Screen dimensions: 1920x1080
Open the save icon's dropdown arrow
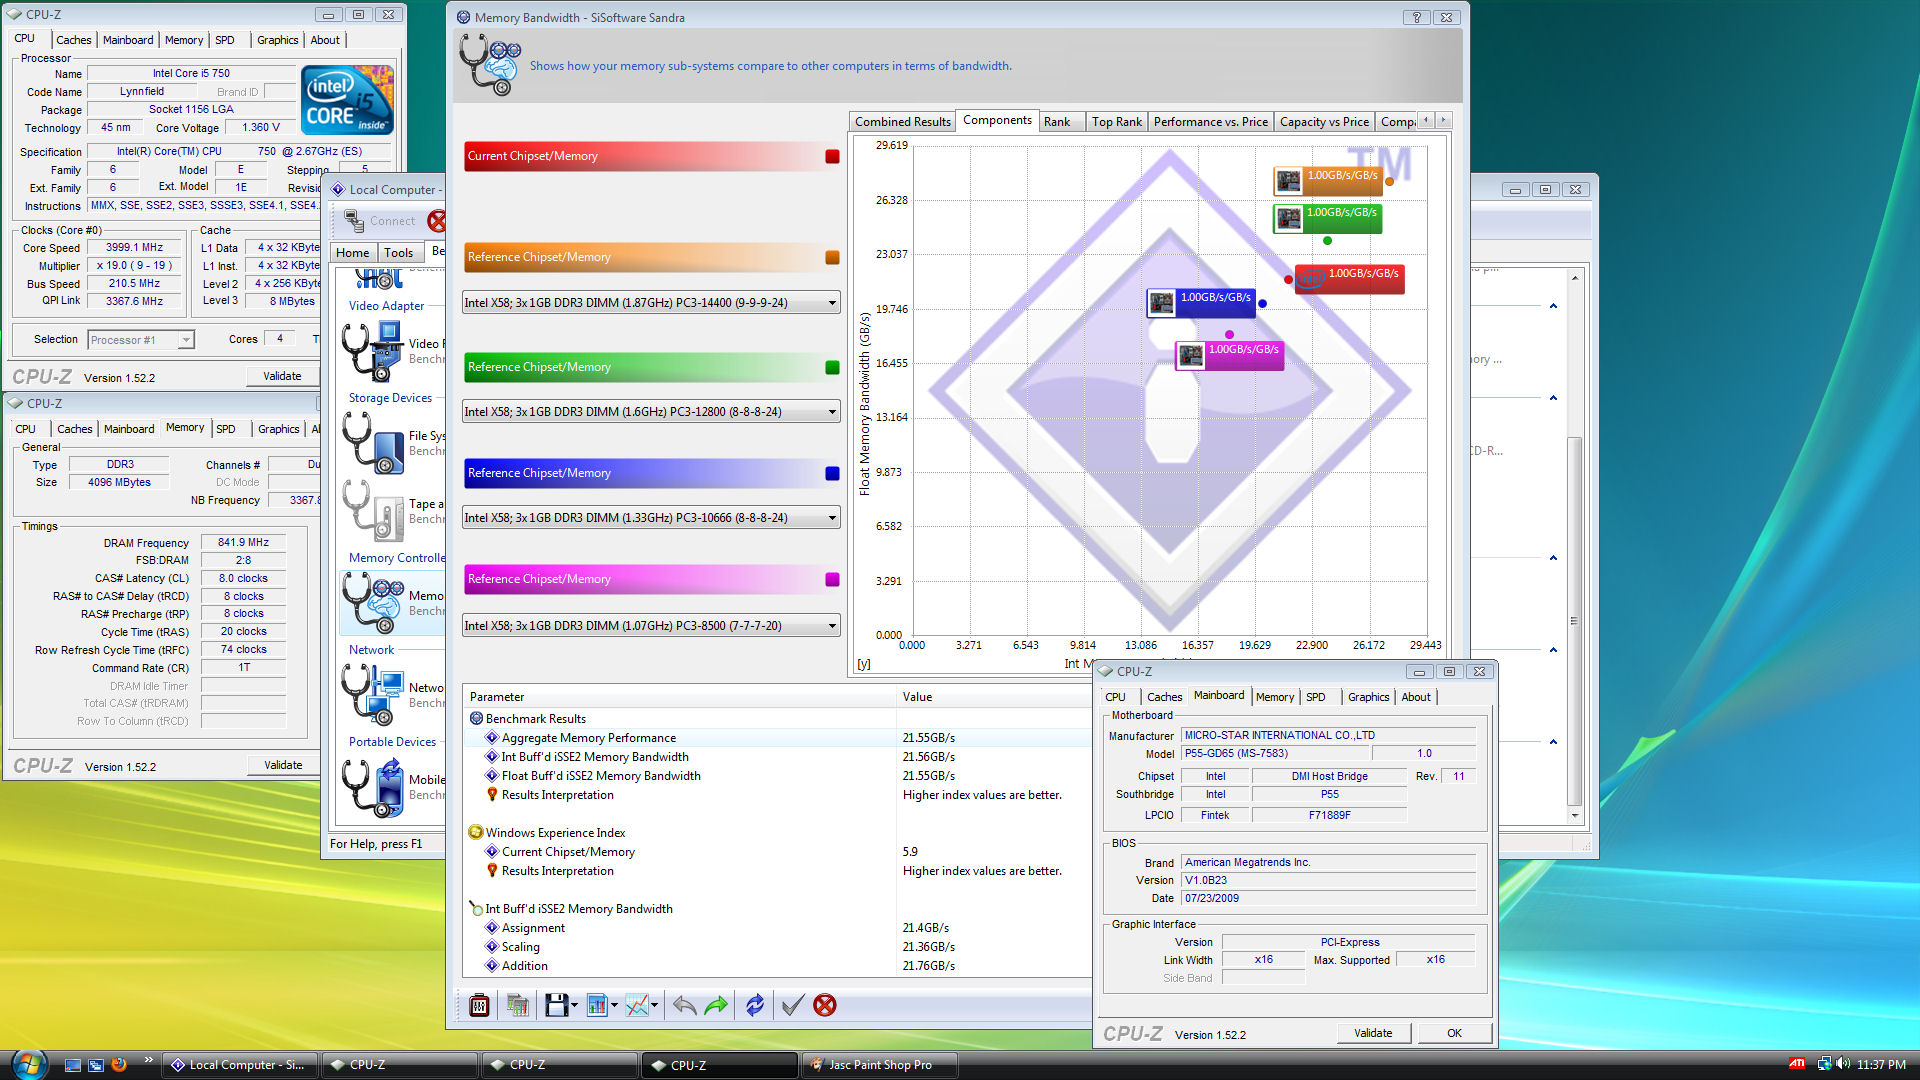(x=574, y=1006)
